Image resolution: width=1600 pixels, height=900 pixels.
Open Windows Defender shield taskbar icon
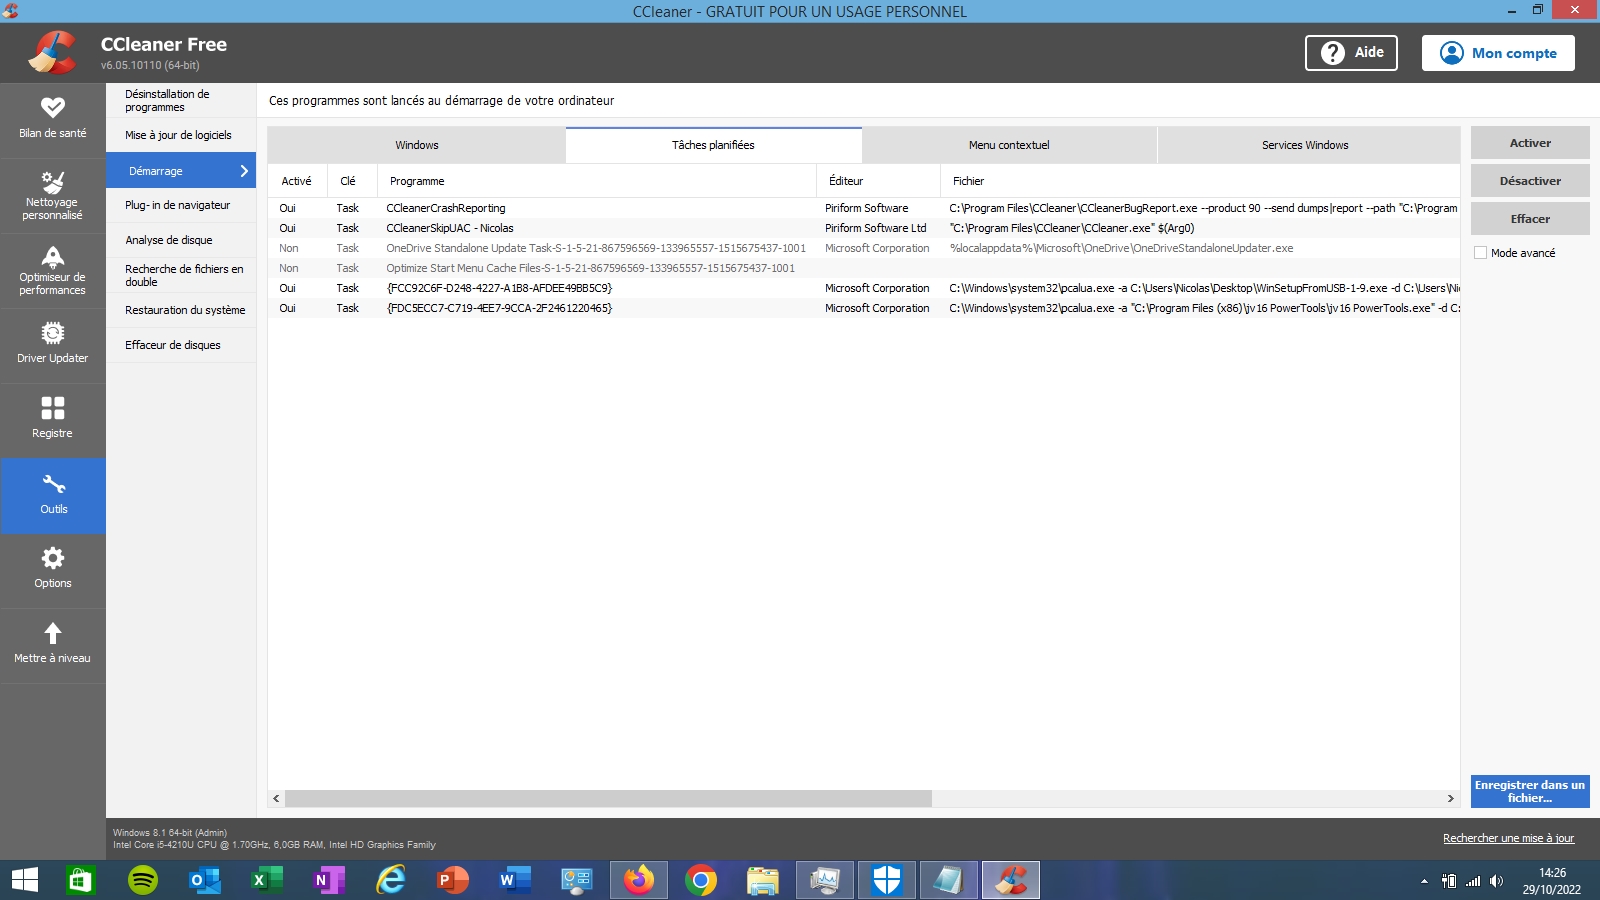pos(887,880)
